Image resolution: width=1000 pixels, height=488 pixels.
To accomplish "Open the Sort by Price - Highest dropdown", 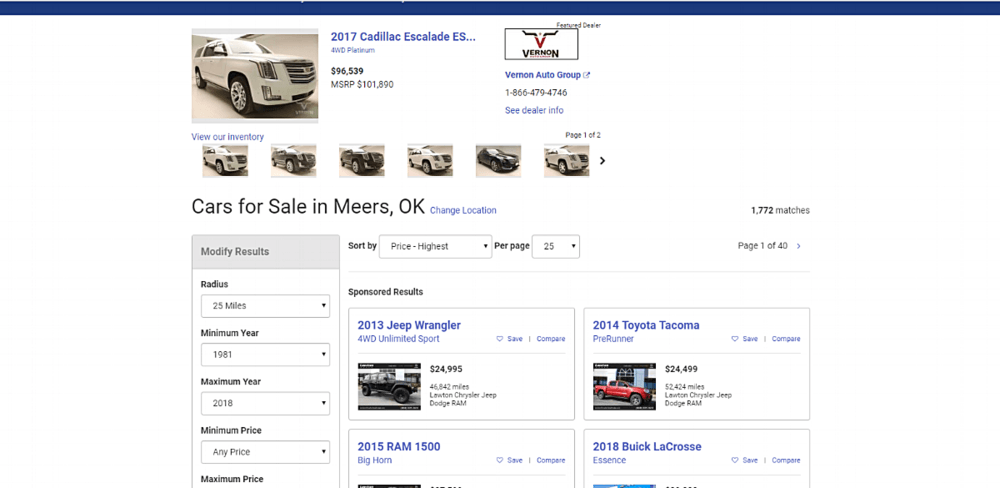I will (436, 246).
